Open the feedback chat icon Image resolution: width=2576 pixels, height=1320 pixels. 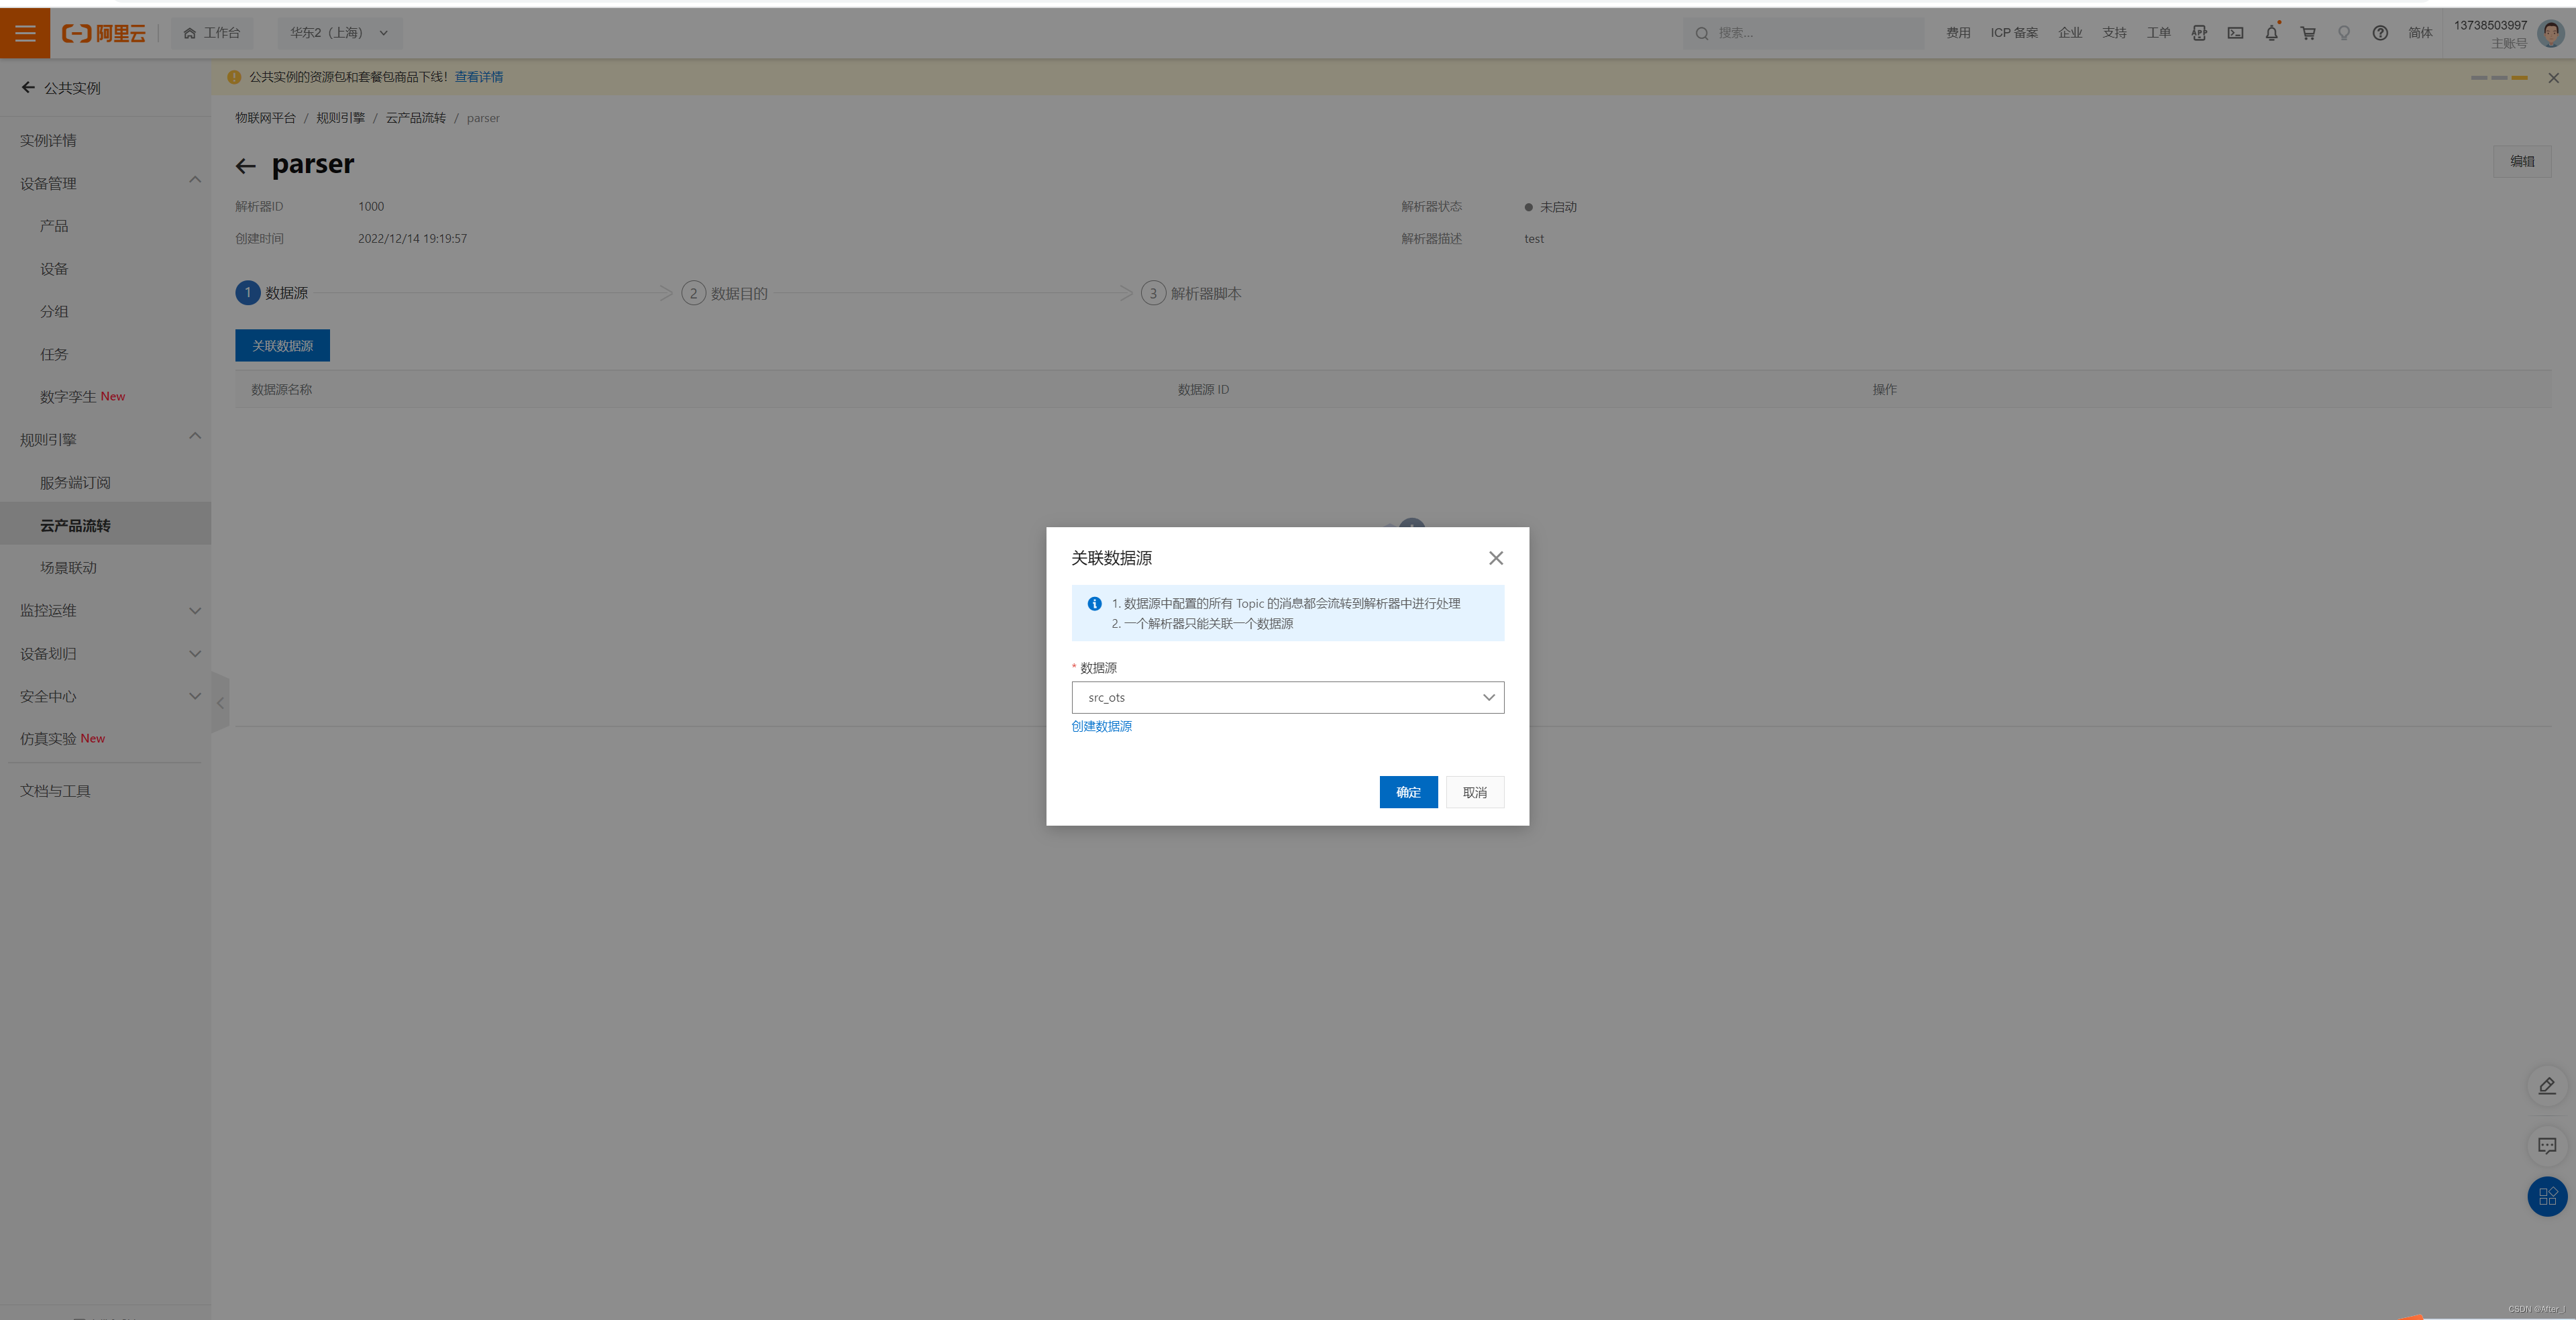pyautogui.click(x=2547, y=1145)
